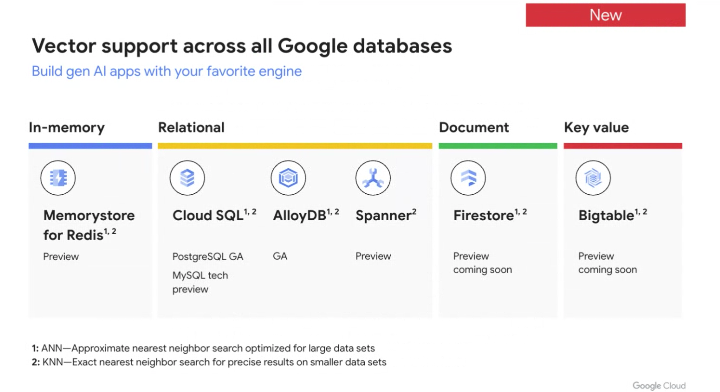720x392 pixels.
Task: Select the Key value category heading
Action: (596, 127)
